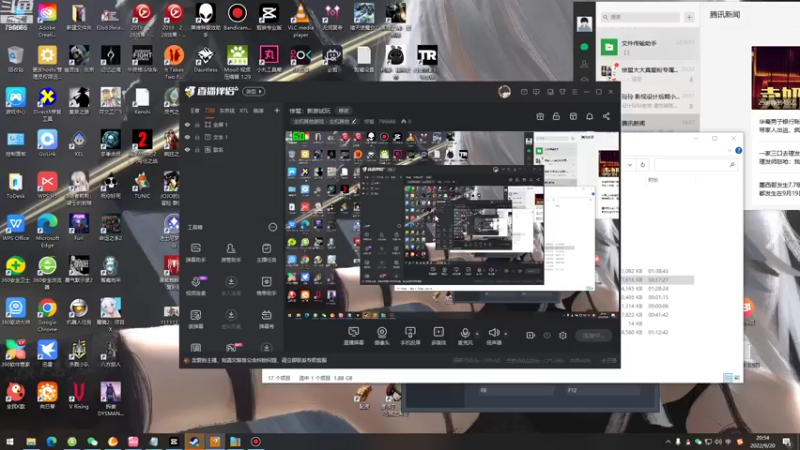The image size is (800, 450).
Task: Edit stream category with pencil icon
Action: [x=354, y=121]
